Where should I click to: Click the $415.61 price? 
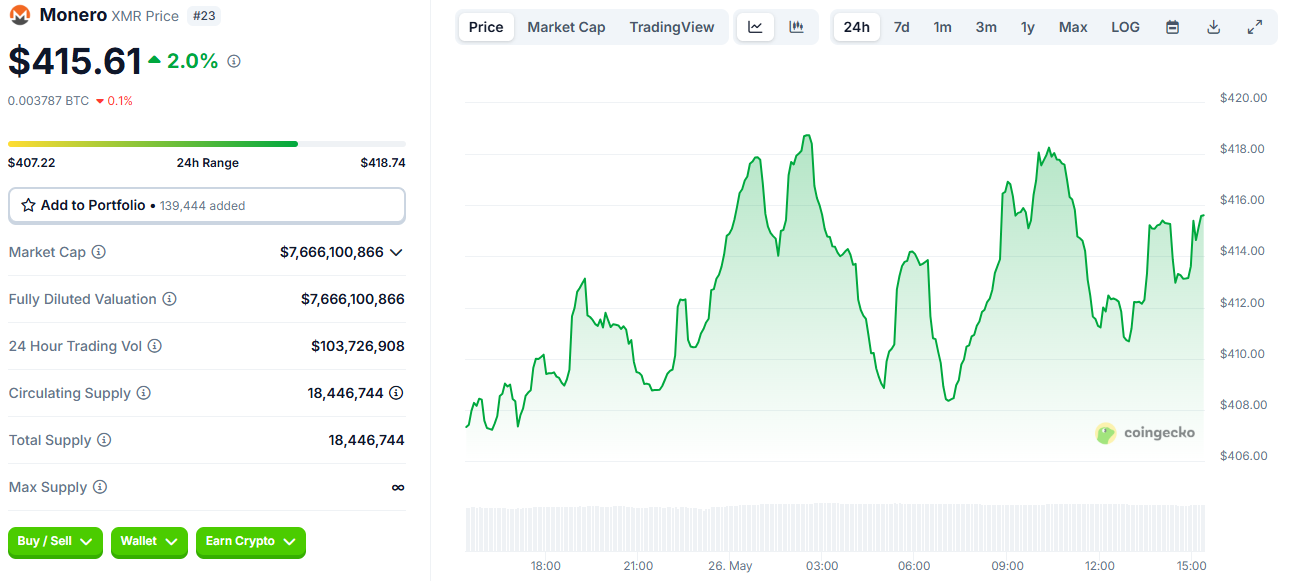[x=75, y=62]
